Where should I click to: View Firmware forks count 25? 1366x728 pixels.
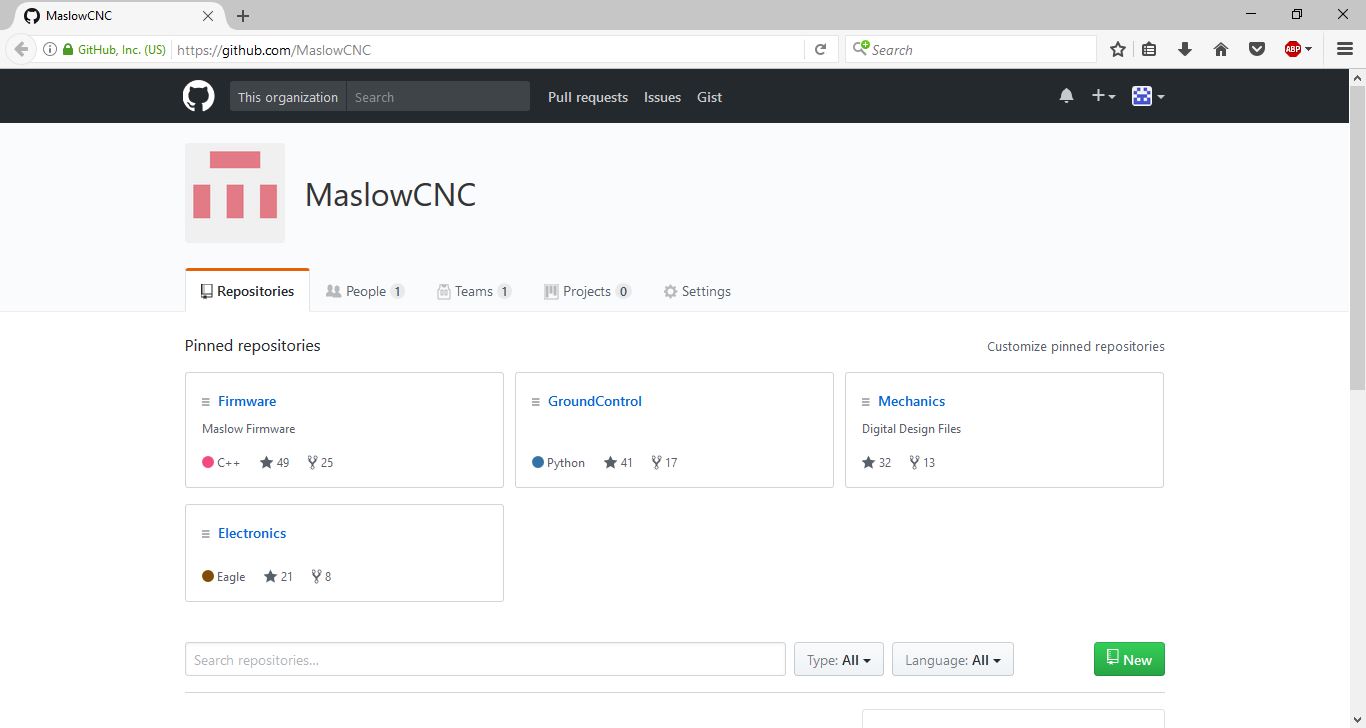[320, 462]
